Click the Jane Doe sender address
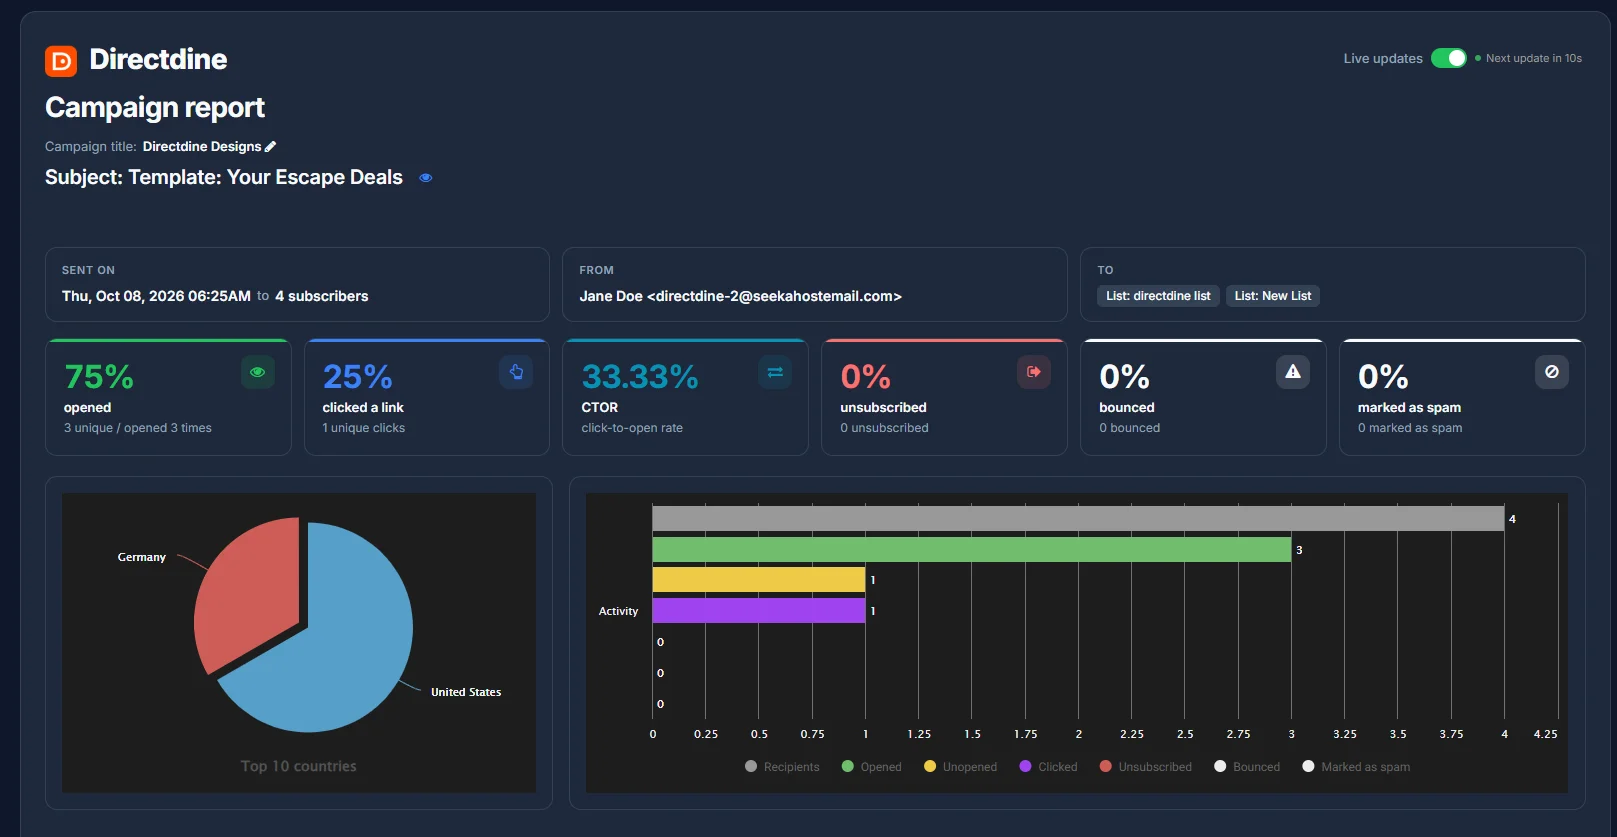This screenshot has width=1617, height=837. 741,296
